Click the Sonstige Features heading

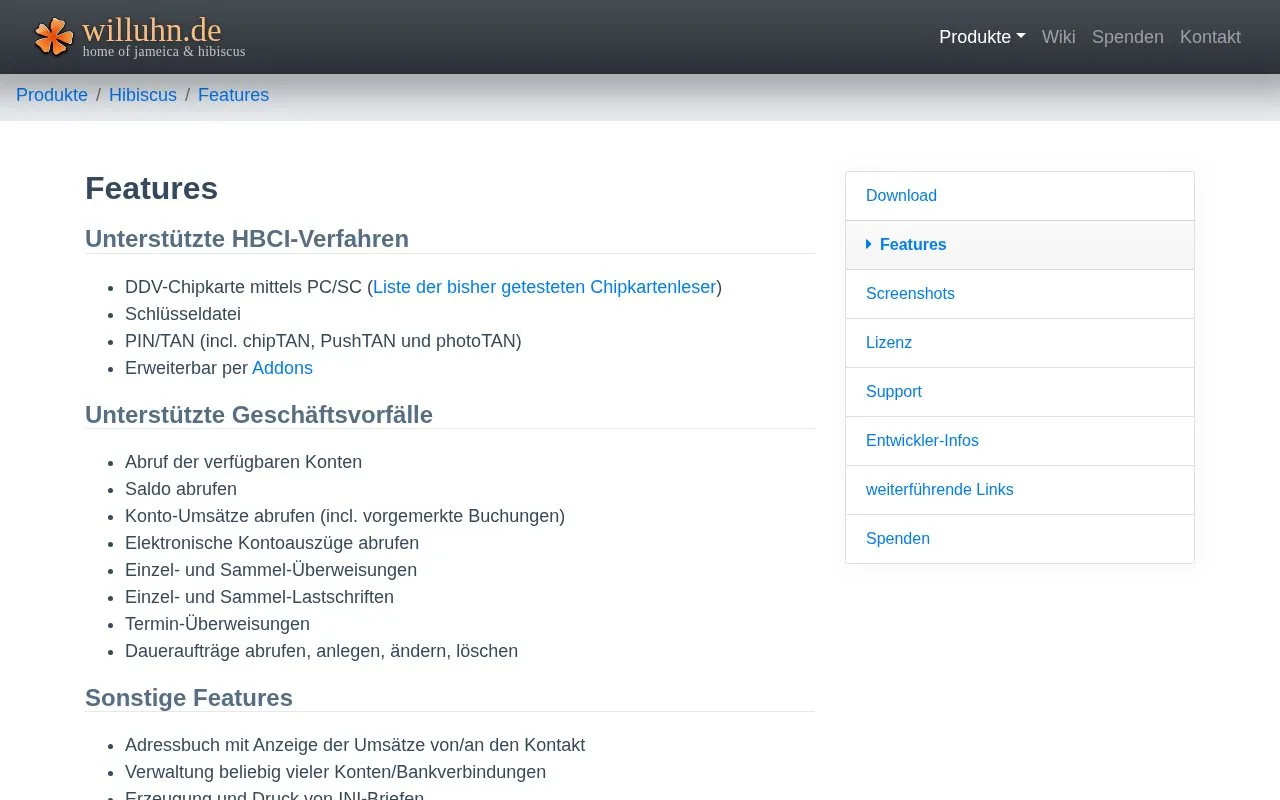[x=189, y=697]
